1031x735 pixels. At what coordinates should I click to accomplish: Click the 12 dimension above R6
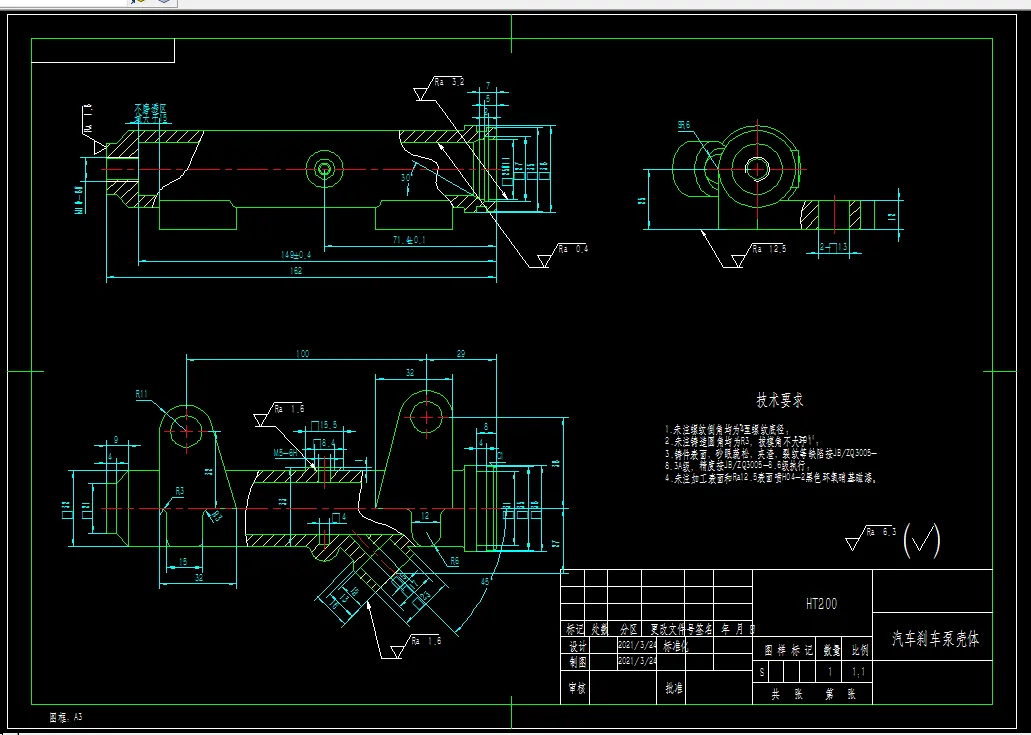click(x=425, y=517)
